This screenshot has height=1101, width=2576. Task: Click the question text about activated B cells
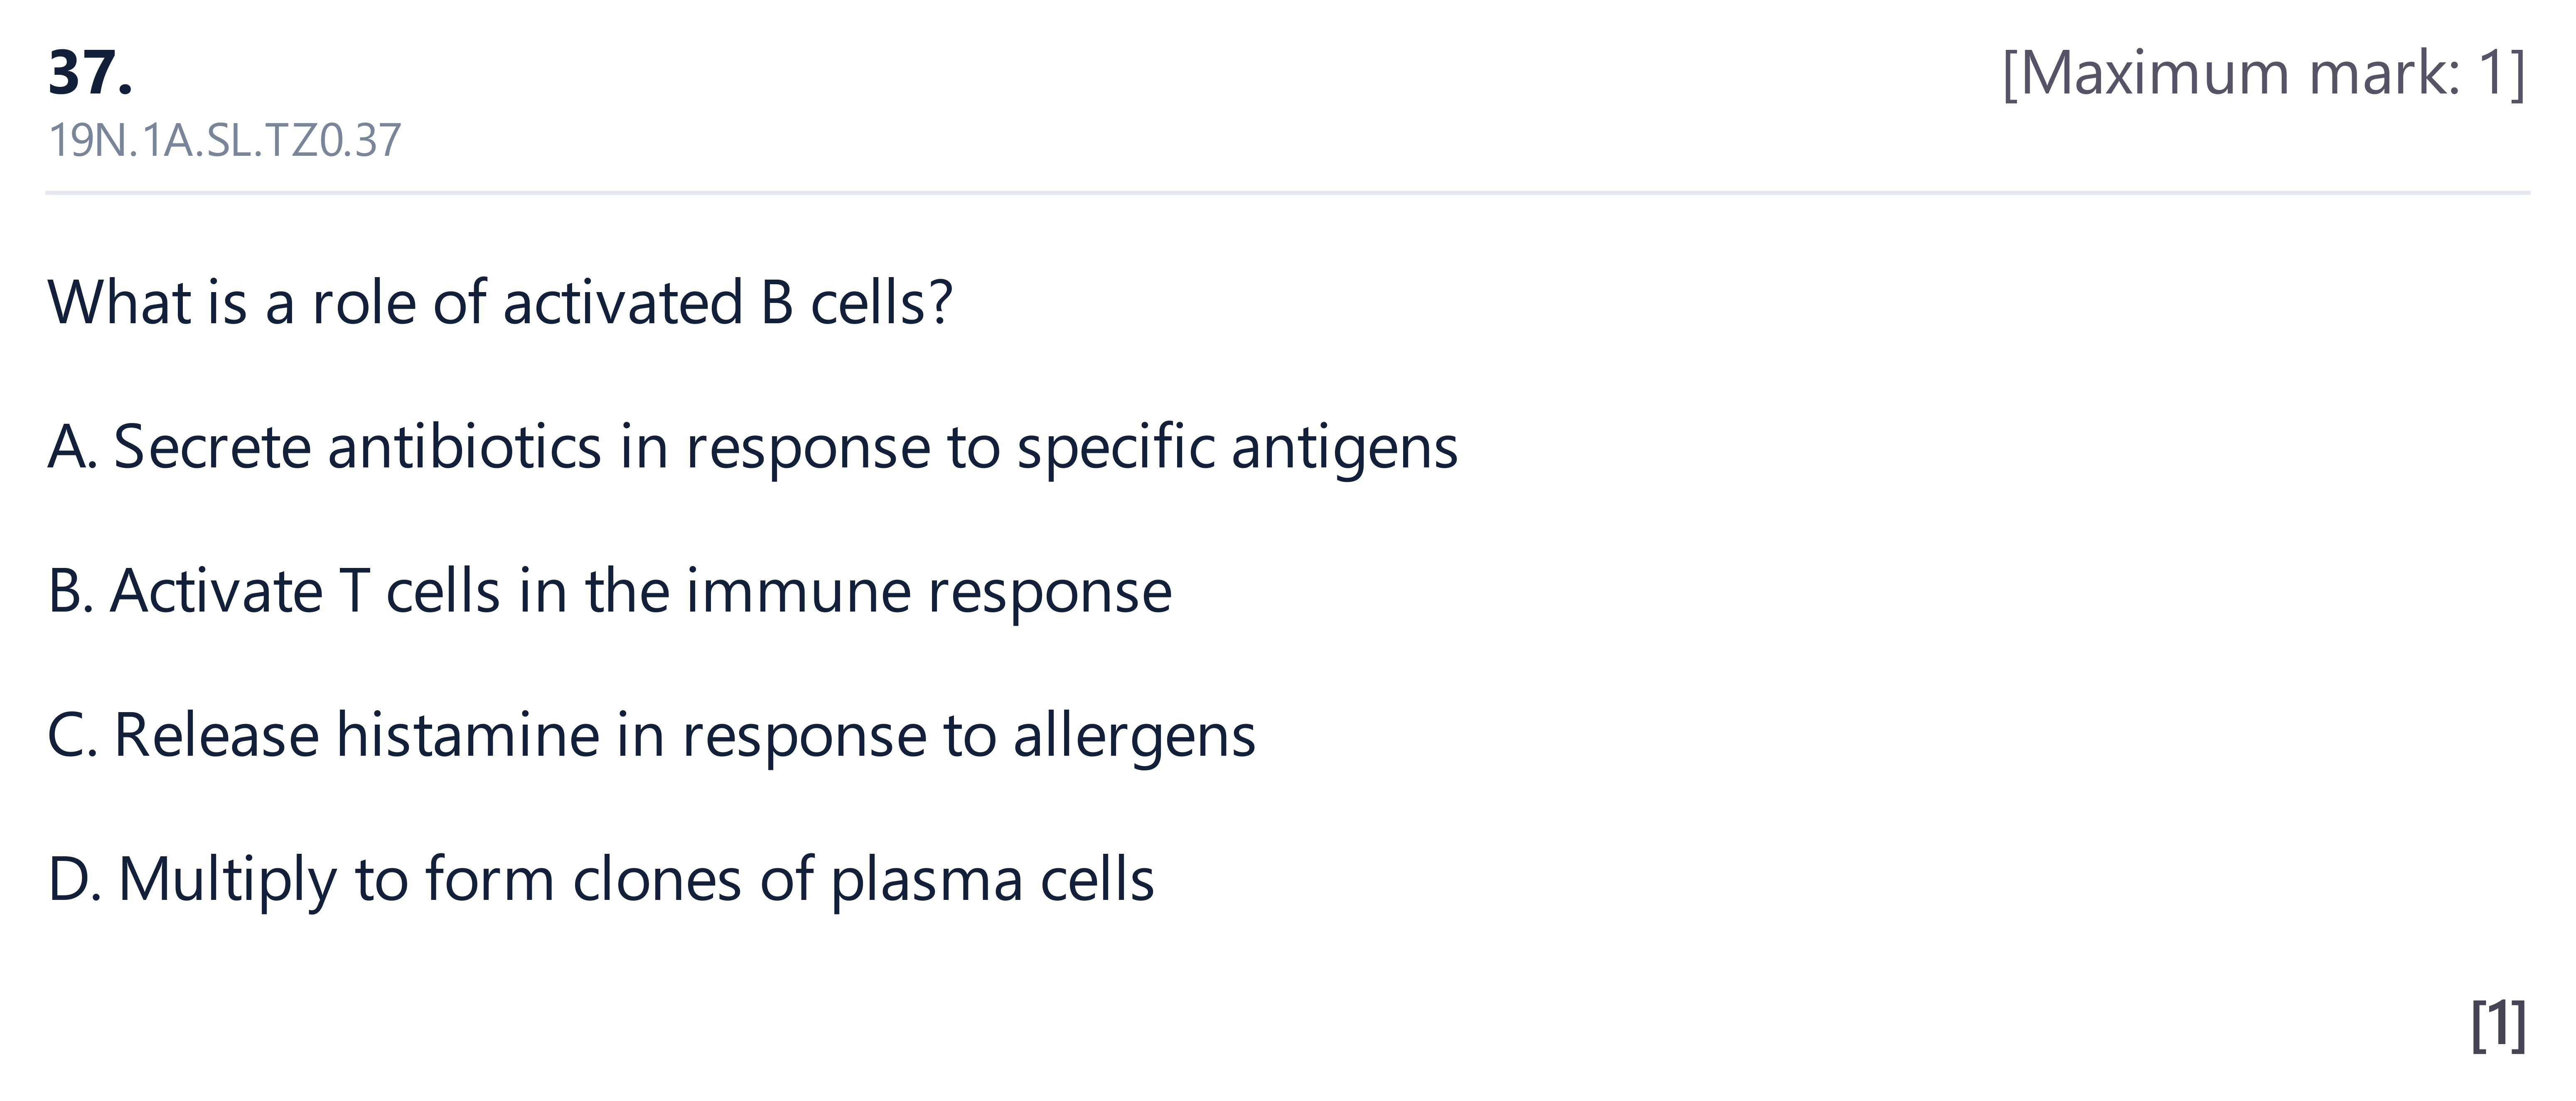tap(500, 302)
